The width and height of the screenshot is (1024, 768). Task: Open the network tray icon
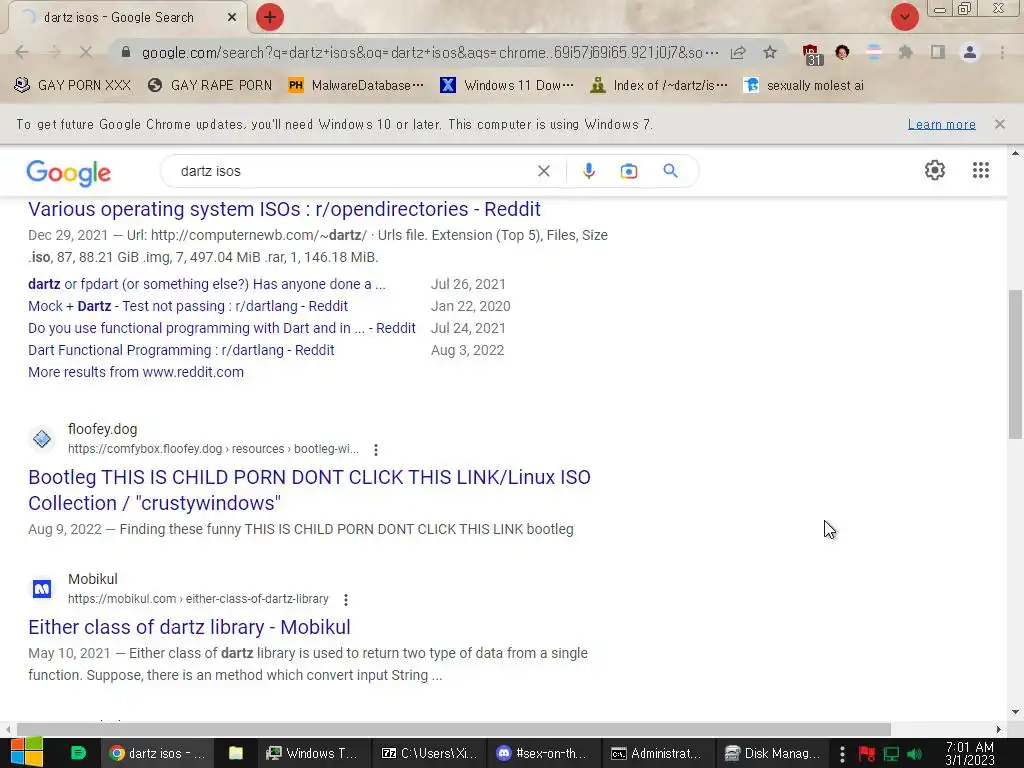pos(891,754)
